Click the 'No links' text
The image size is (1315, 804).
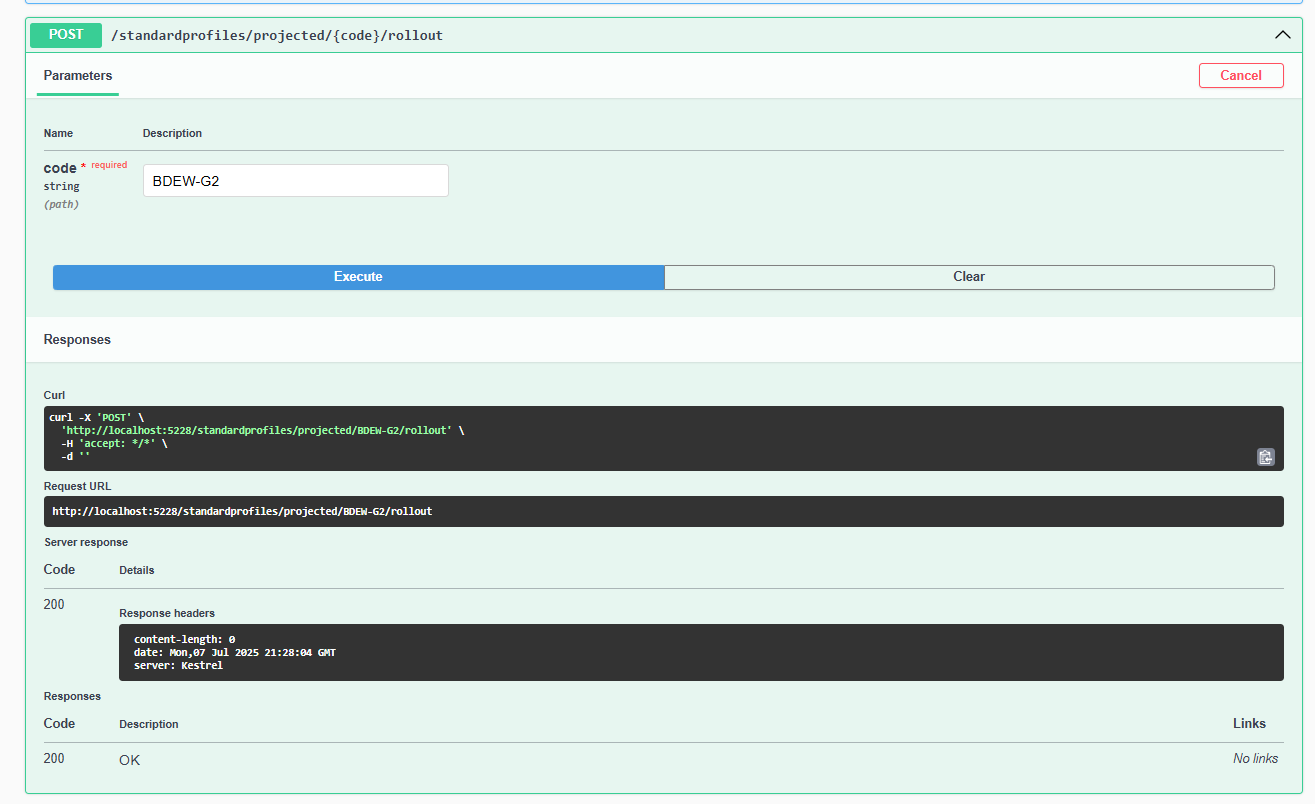click(1255, 759)
